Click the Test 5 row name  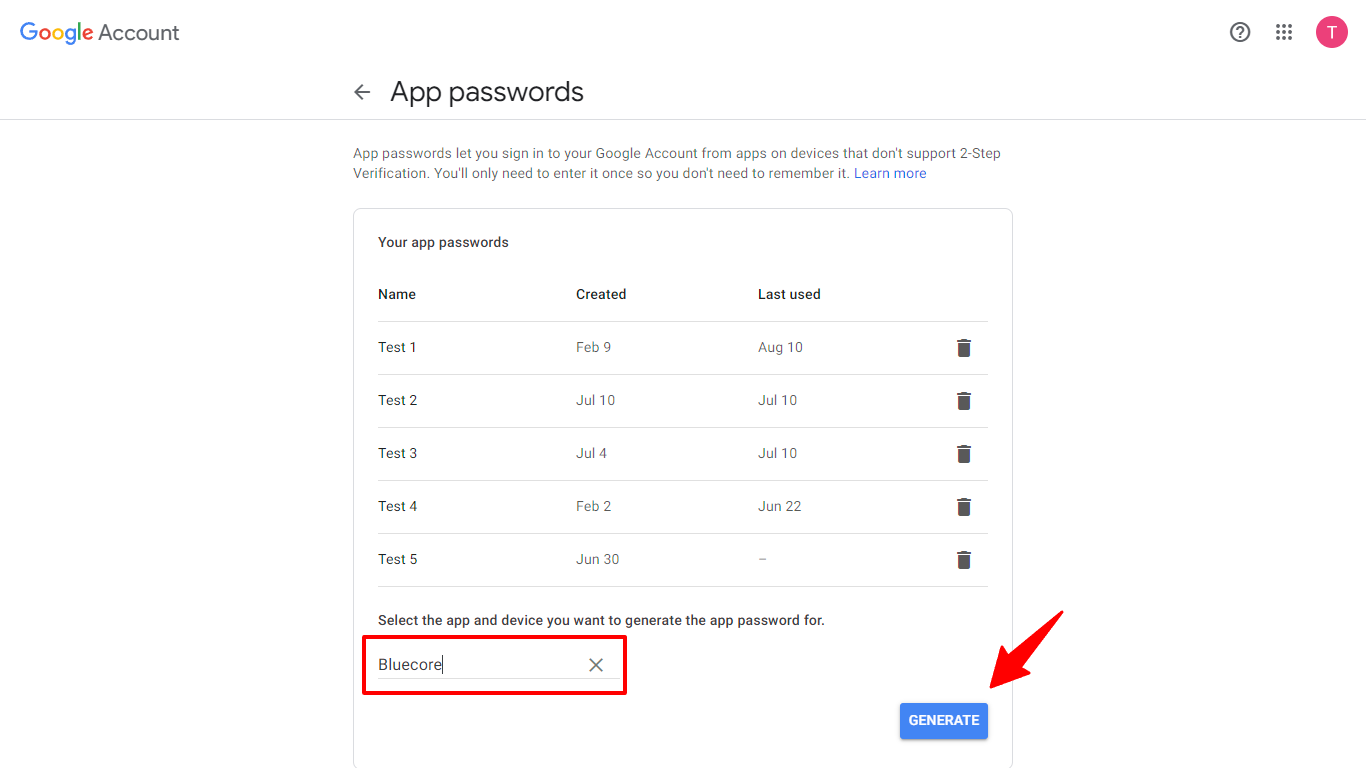(x=398, y=560)
